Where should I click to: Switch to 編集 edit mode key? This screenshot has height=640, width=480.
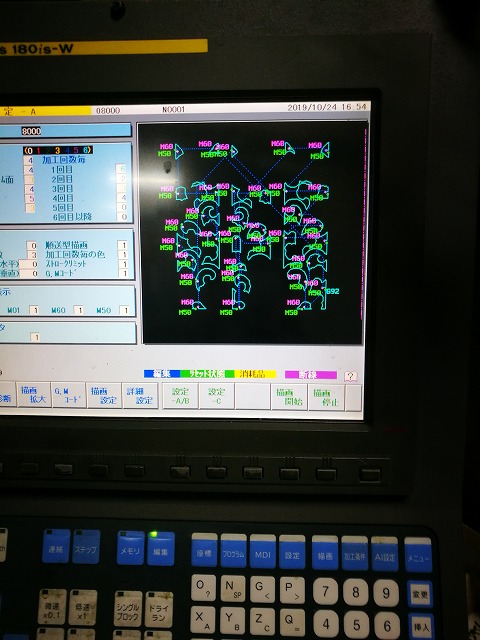tap(161, 548)
